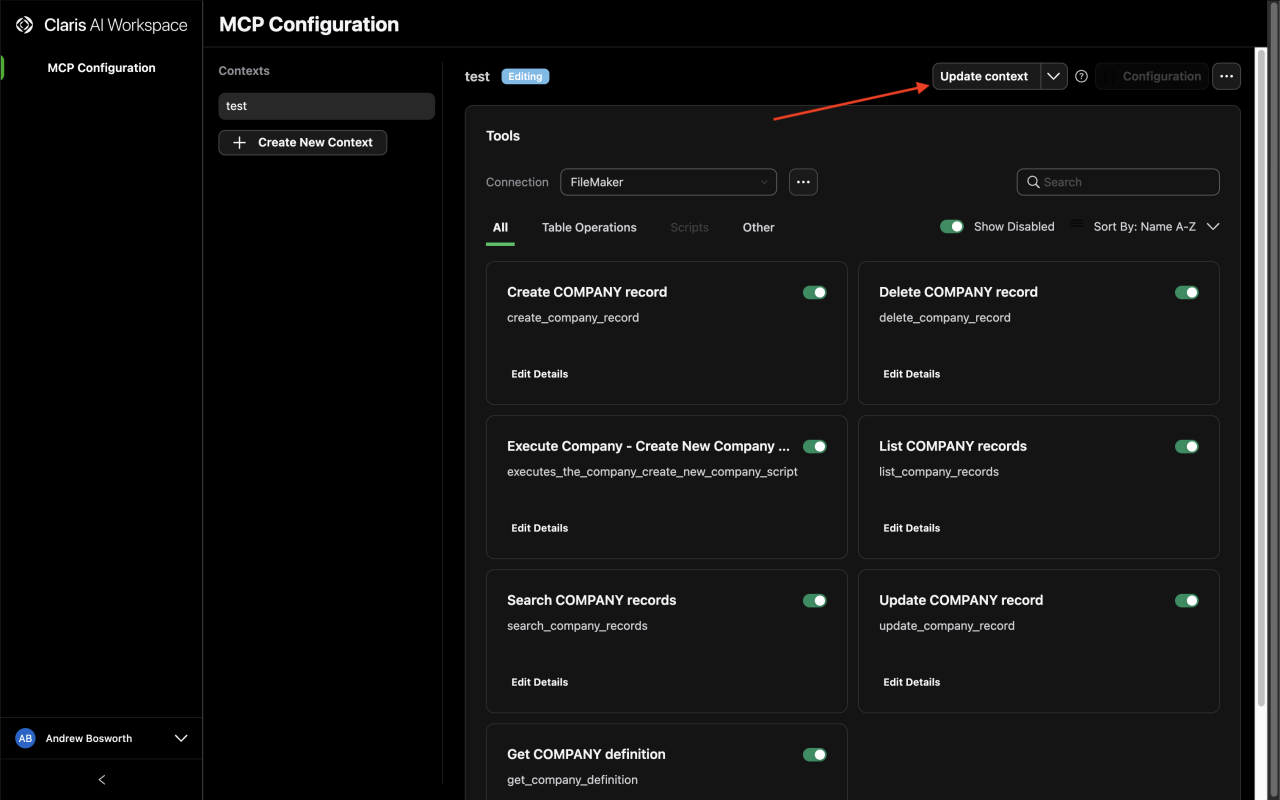Switch to the Table Operations tab
Image resolution: width=1280 pixels, height=800 pixels.
pos(589,227)
